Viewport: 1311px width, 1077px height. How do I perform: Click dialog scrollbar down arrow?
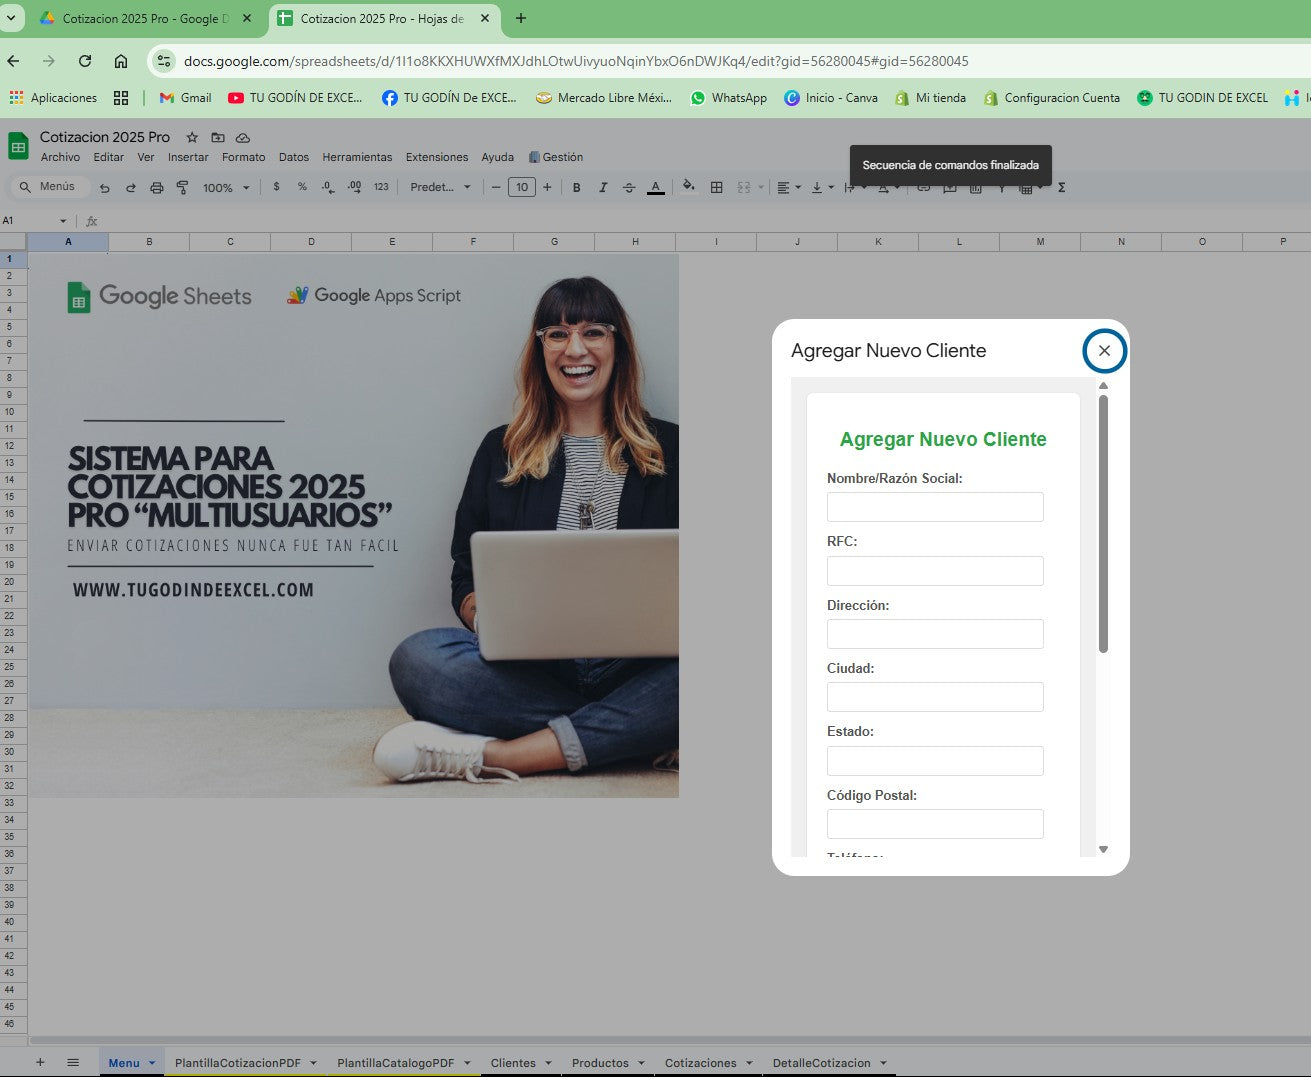[x=1103, y=849]
